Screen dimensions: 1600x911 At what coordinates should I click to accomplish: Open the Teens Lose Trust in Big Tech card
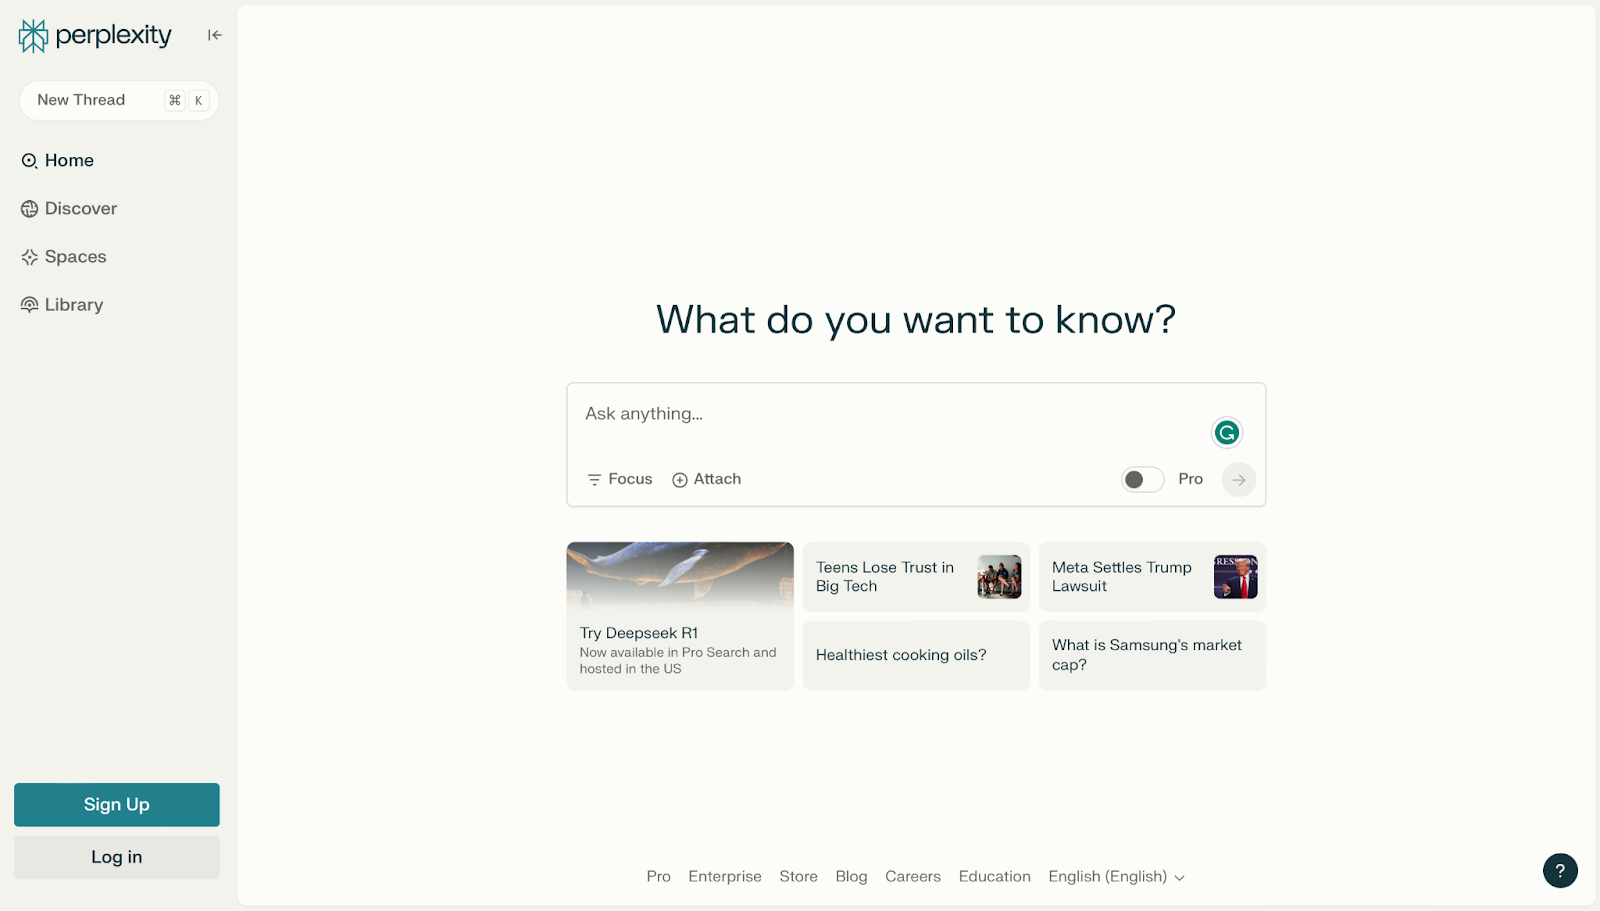[916, 577]
